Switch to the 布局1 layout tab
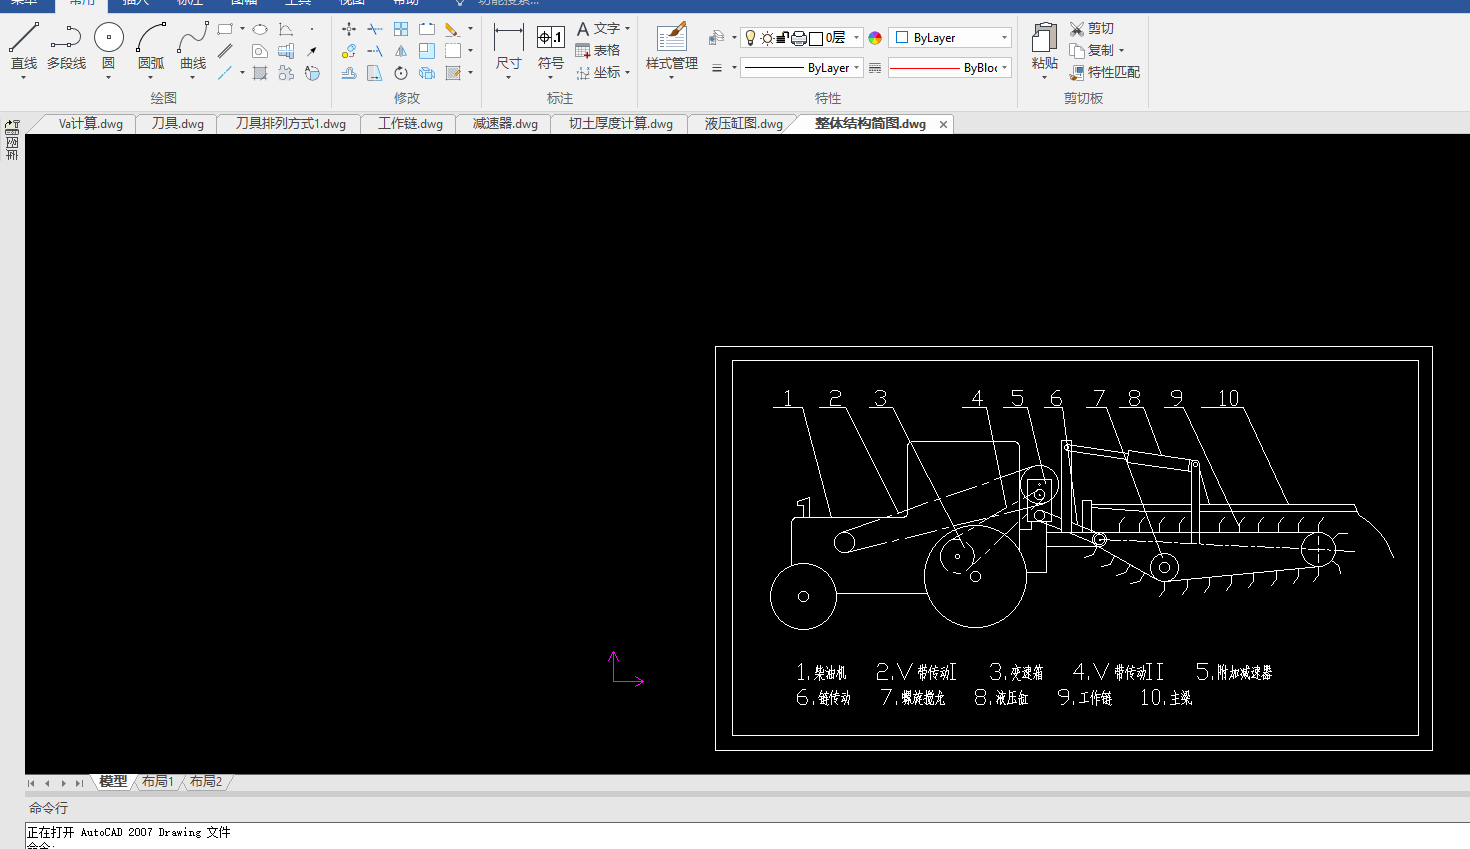 coord(158,782)
